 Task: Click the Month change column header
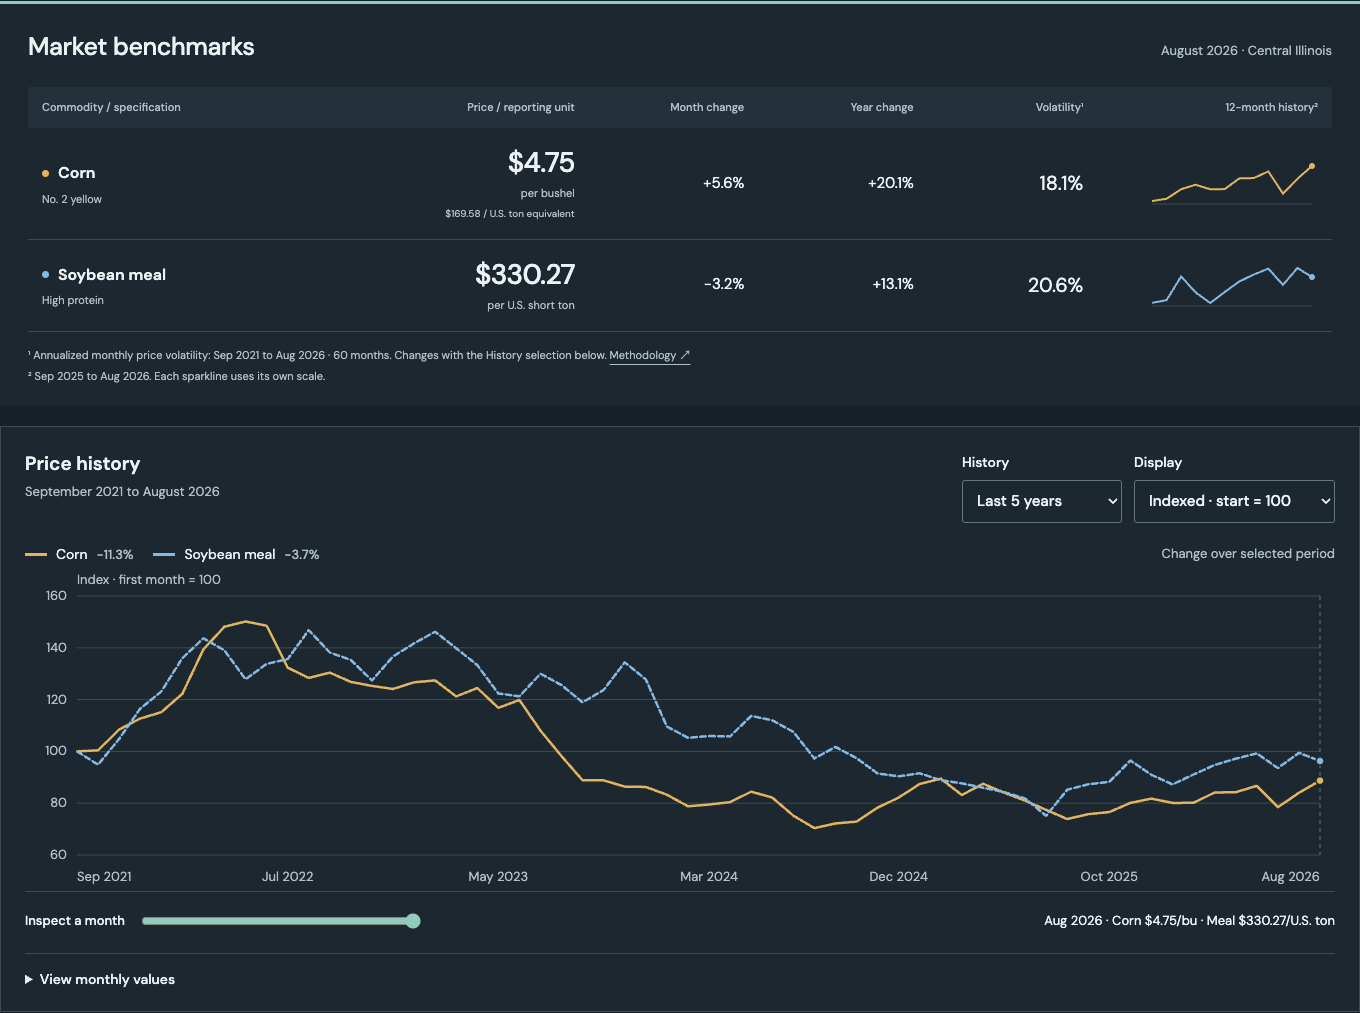(707, 107)
